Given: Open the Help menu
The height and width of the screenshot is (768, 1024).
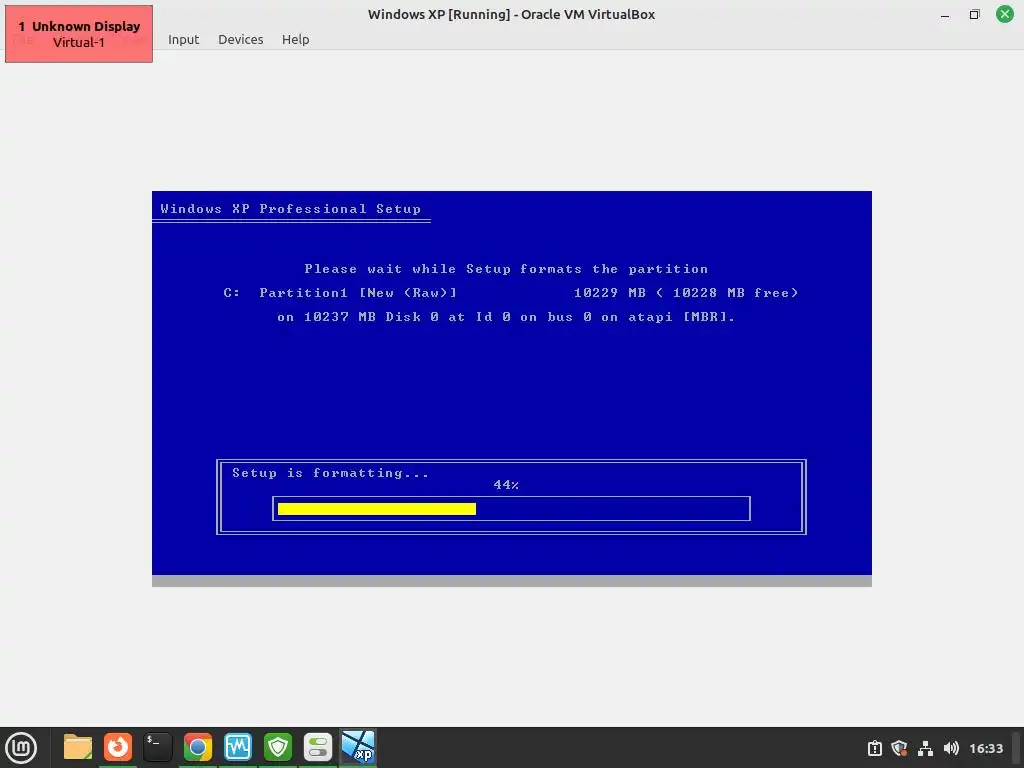Looking at the screenshot, I should coord(295,39).
